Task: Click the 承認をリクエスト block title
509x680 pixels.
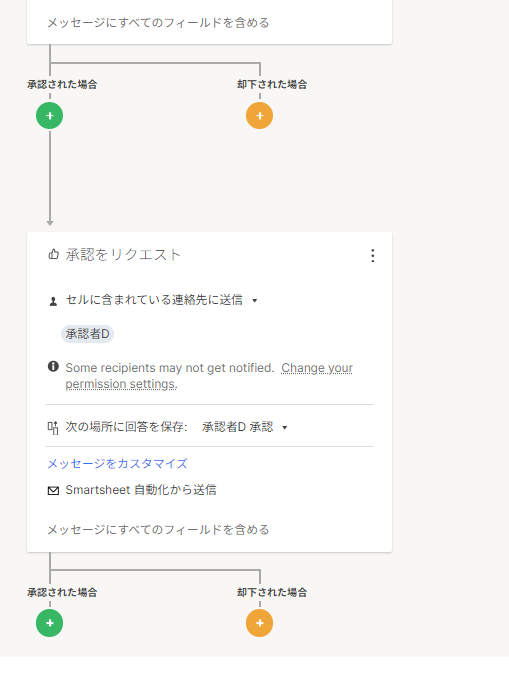Action: point(123,255)
